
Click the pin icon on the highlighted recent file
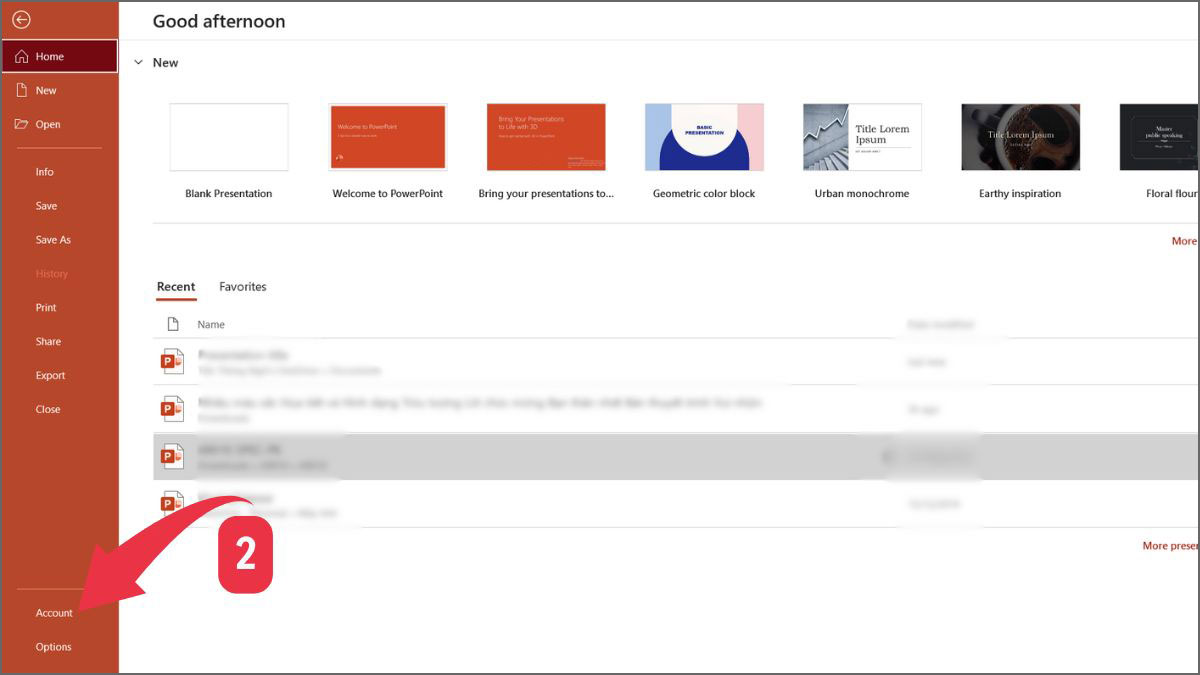[886, 456]
